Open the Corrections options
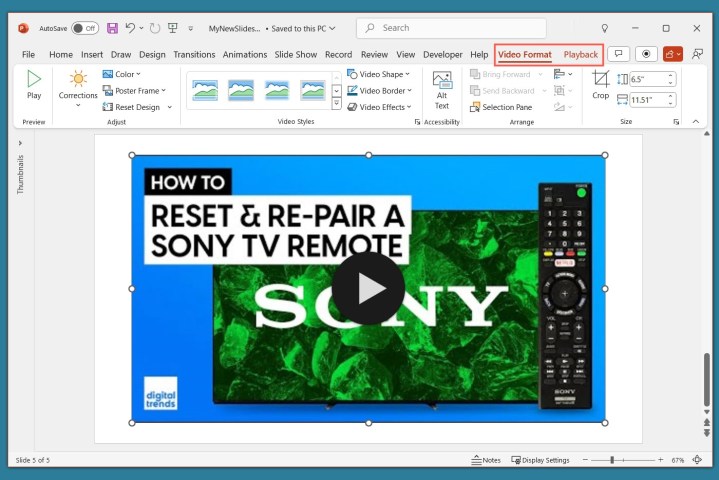 [x=78, y=89]
